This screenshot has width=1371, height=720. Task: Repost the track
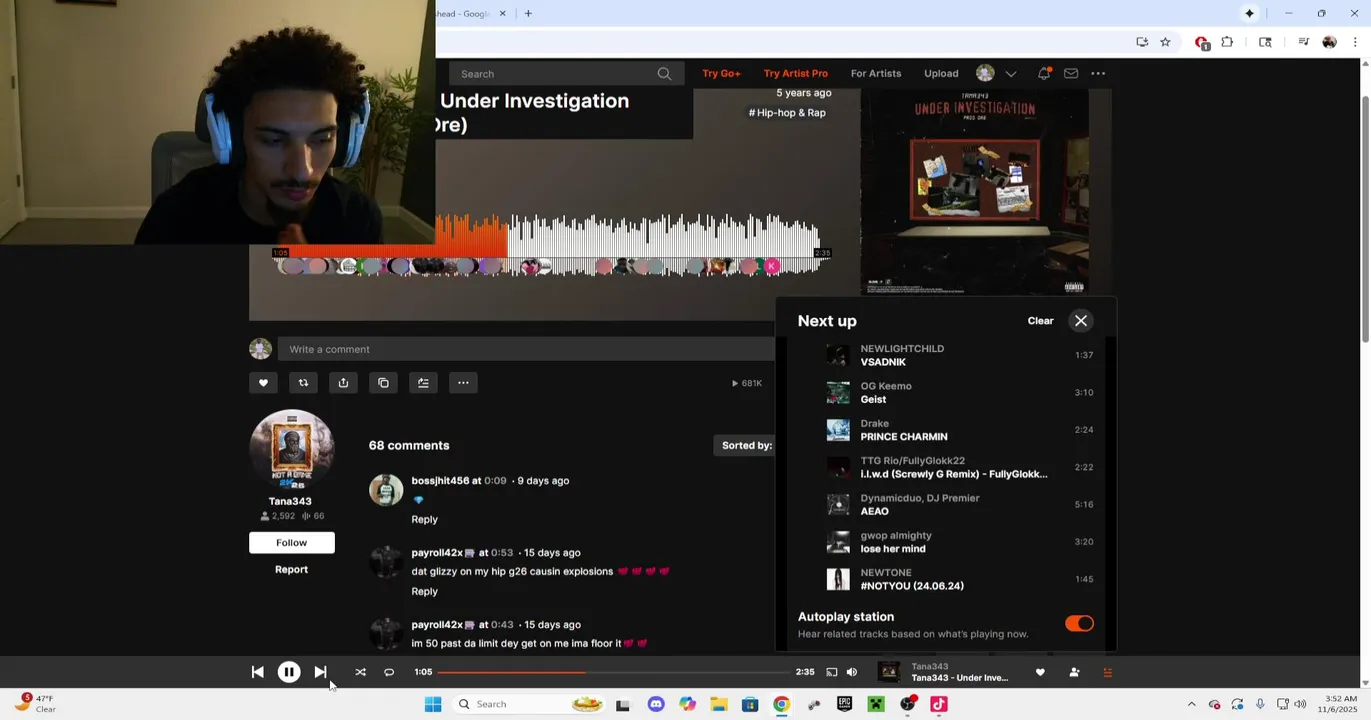click(303, 383)
